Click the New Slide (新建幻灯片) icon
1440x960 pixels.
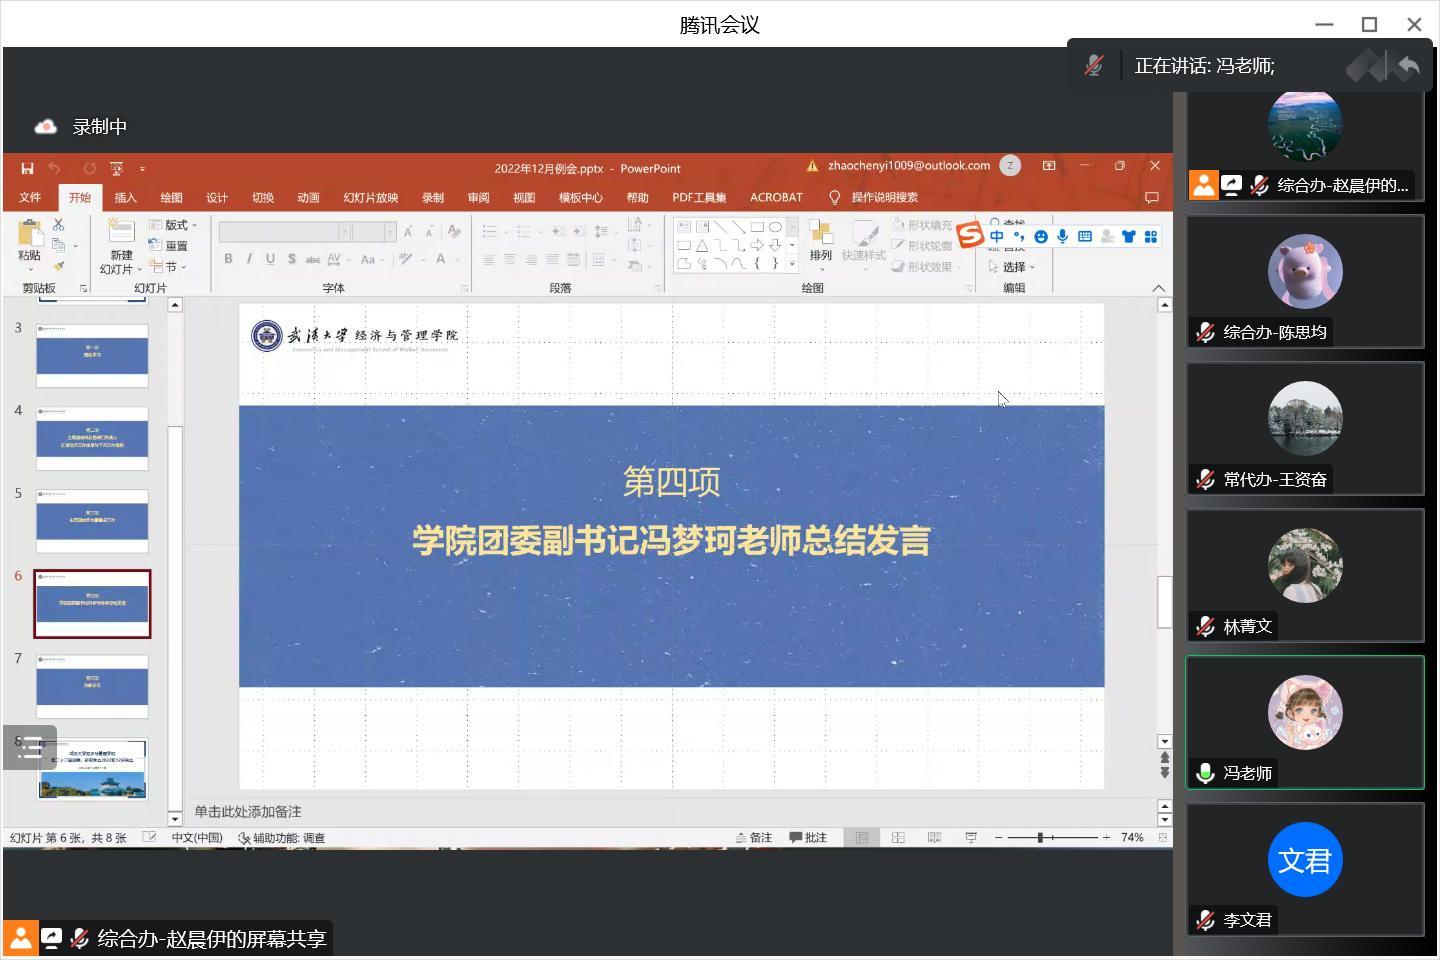pyautogui.click(x=121, y=235)
